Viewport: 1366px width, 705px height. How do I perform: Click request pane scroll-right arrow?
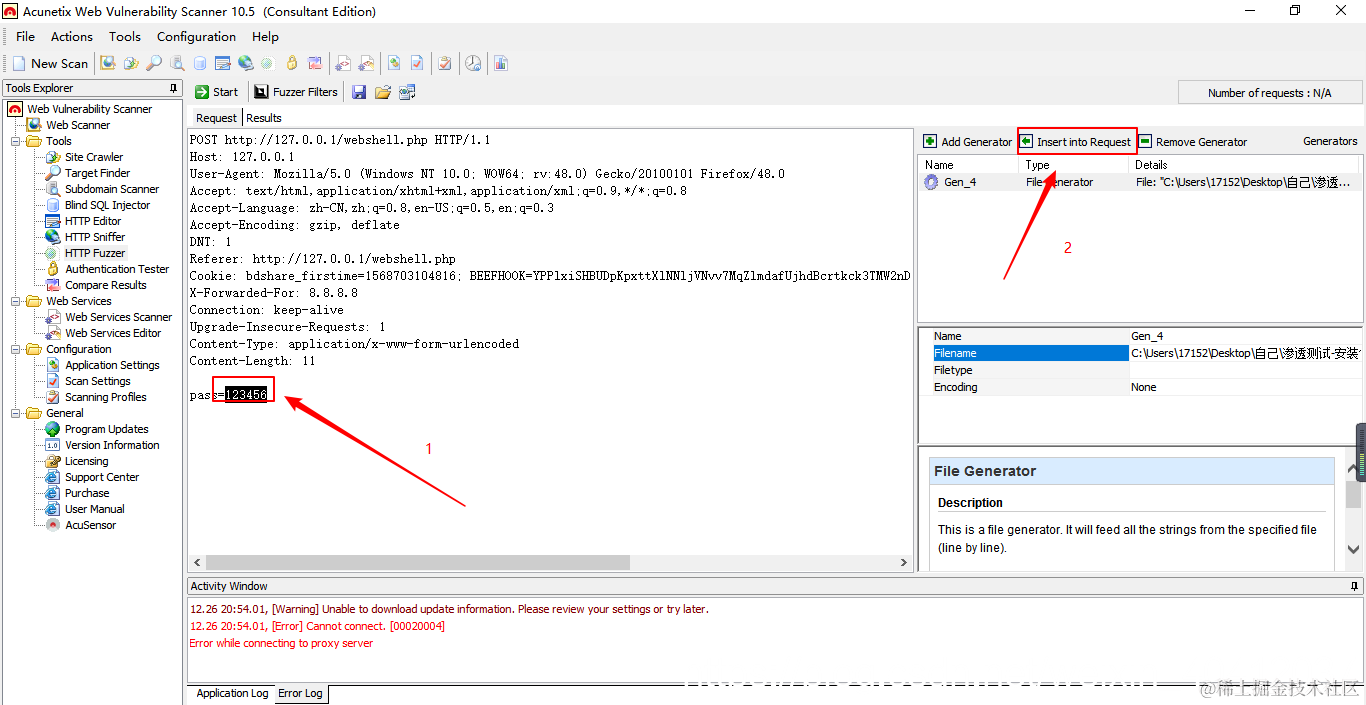pyautogui.click(x=904, y=563)
